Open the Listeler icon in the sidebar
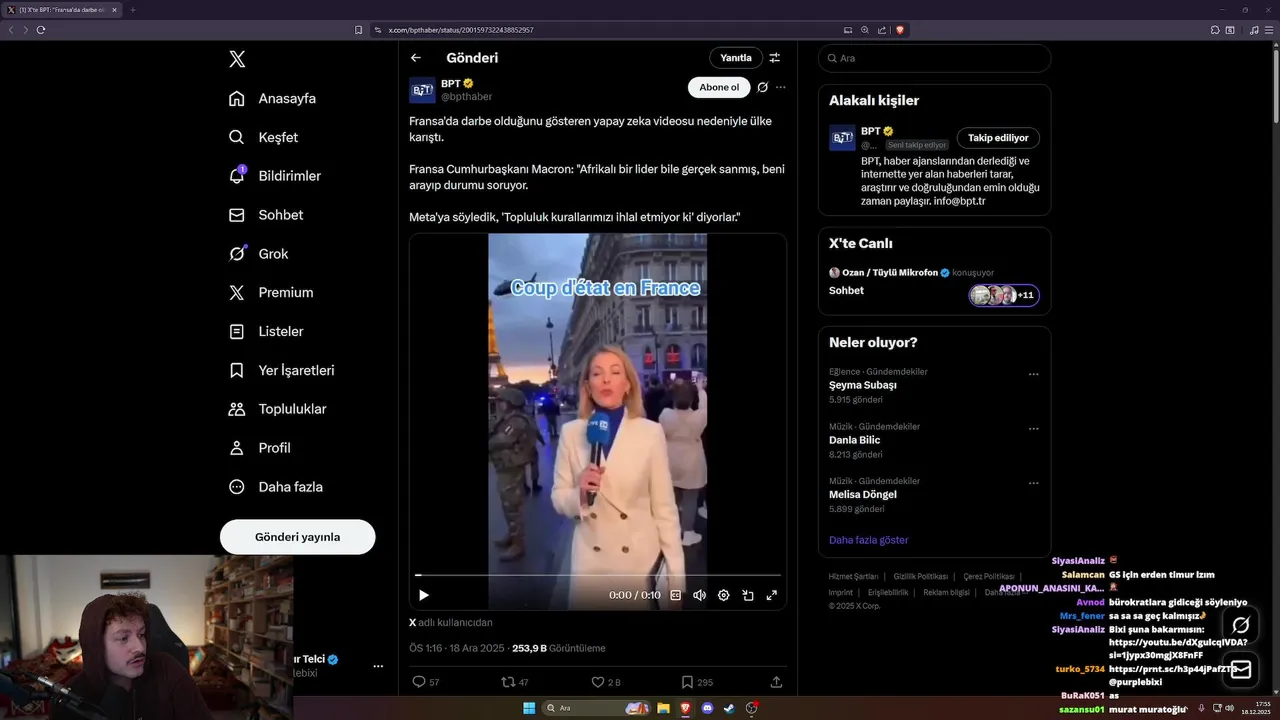 237,331
